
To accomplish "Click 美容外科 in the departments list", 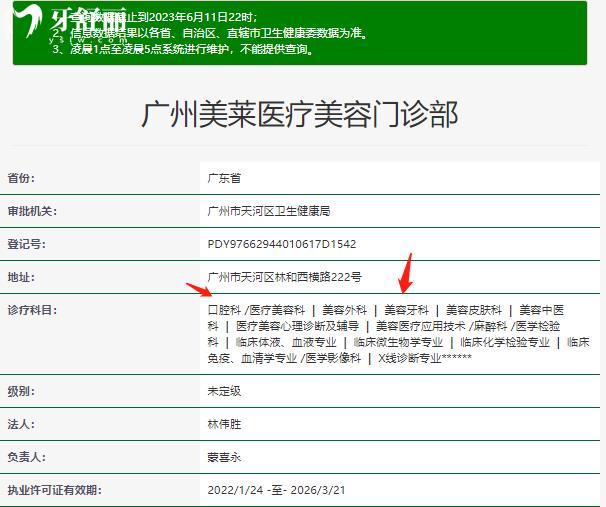I will coord(344,310).
